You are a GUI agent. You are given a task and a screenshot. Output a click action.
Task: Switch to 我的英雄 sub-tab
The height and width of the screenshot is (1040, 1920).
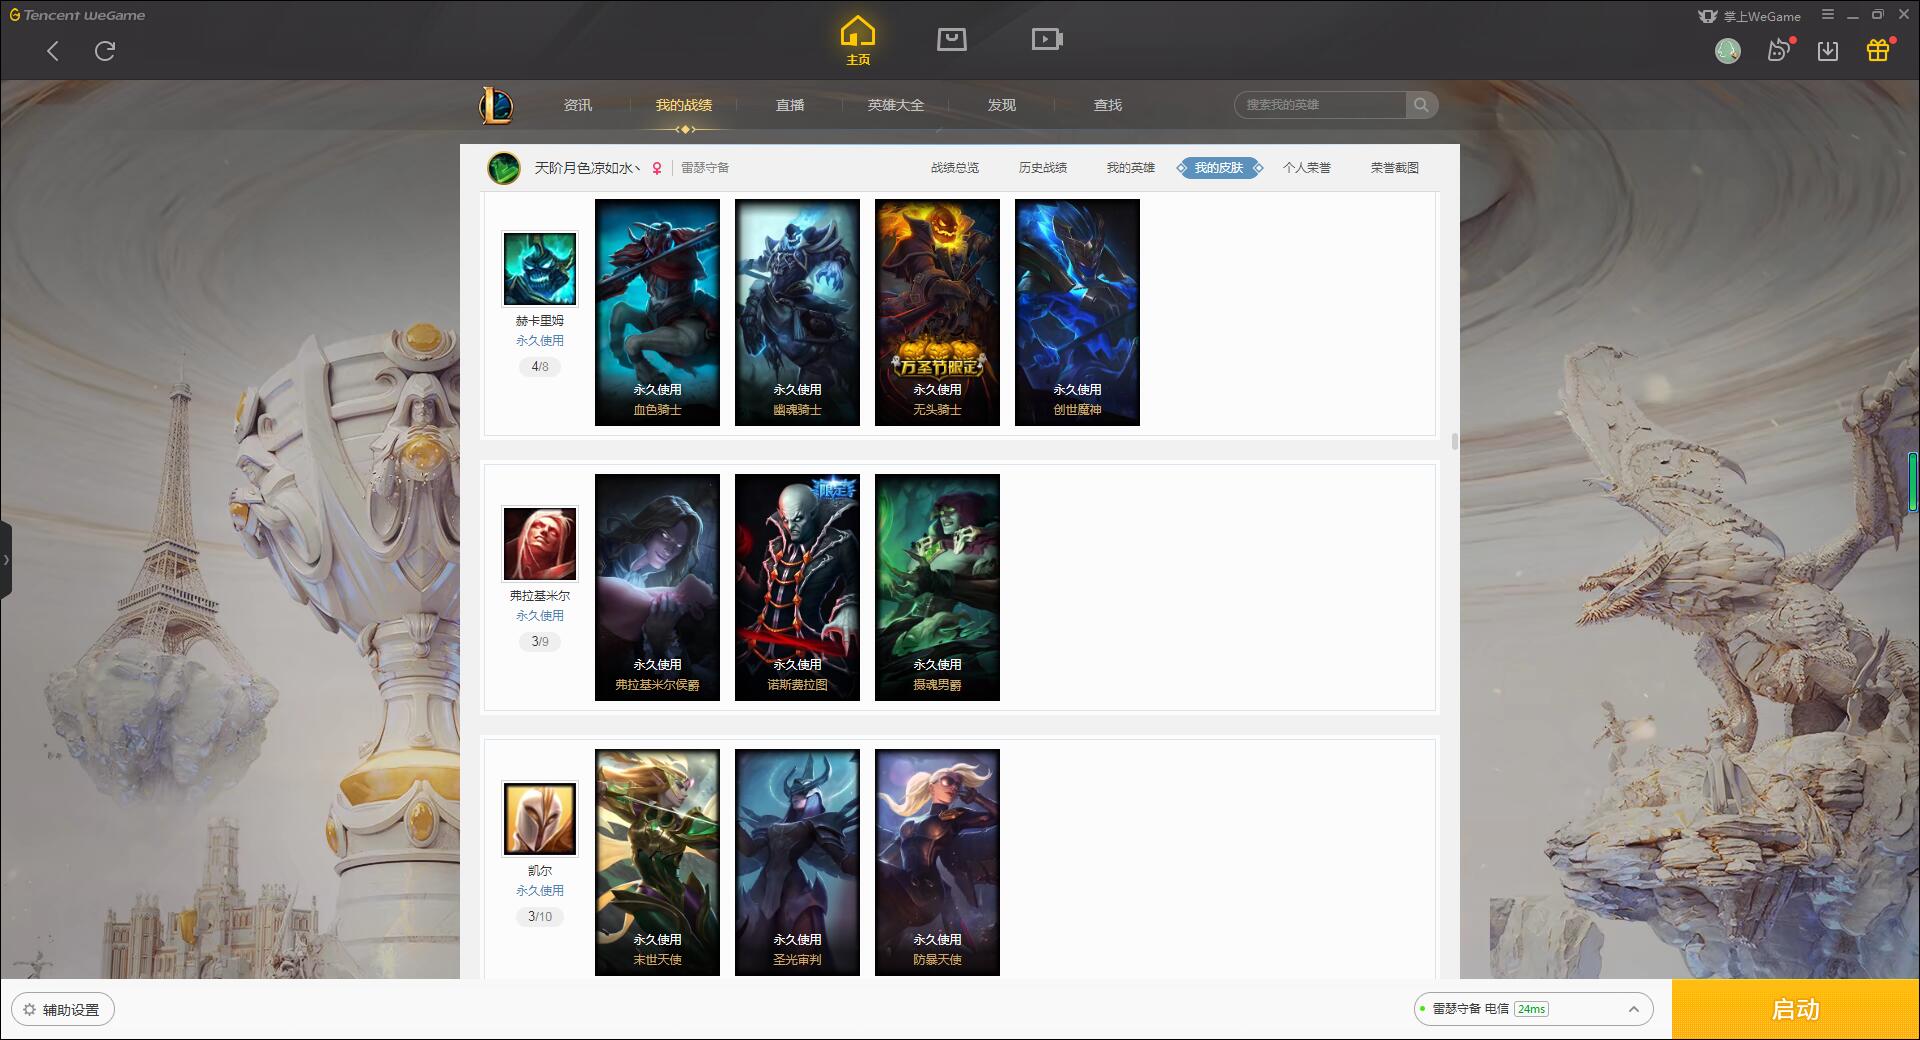point(1131,168)
